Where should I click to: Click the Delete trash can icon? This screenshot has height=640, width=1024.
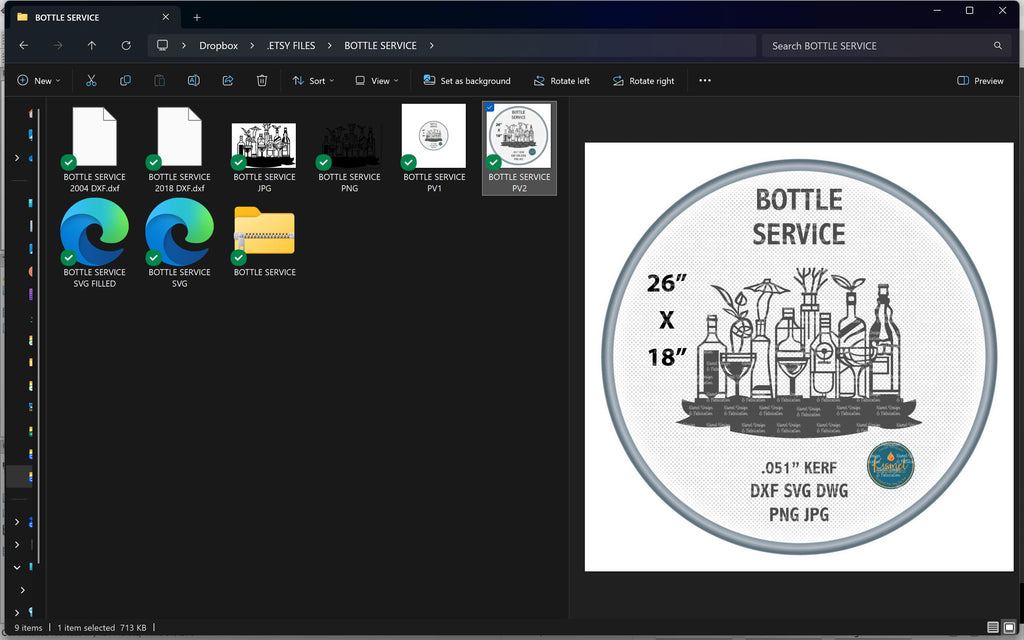pos(262,80)
